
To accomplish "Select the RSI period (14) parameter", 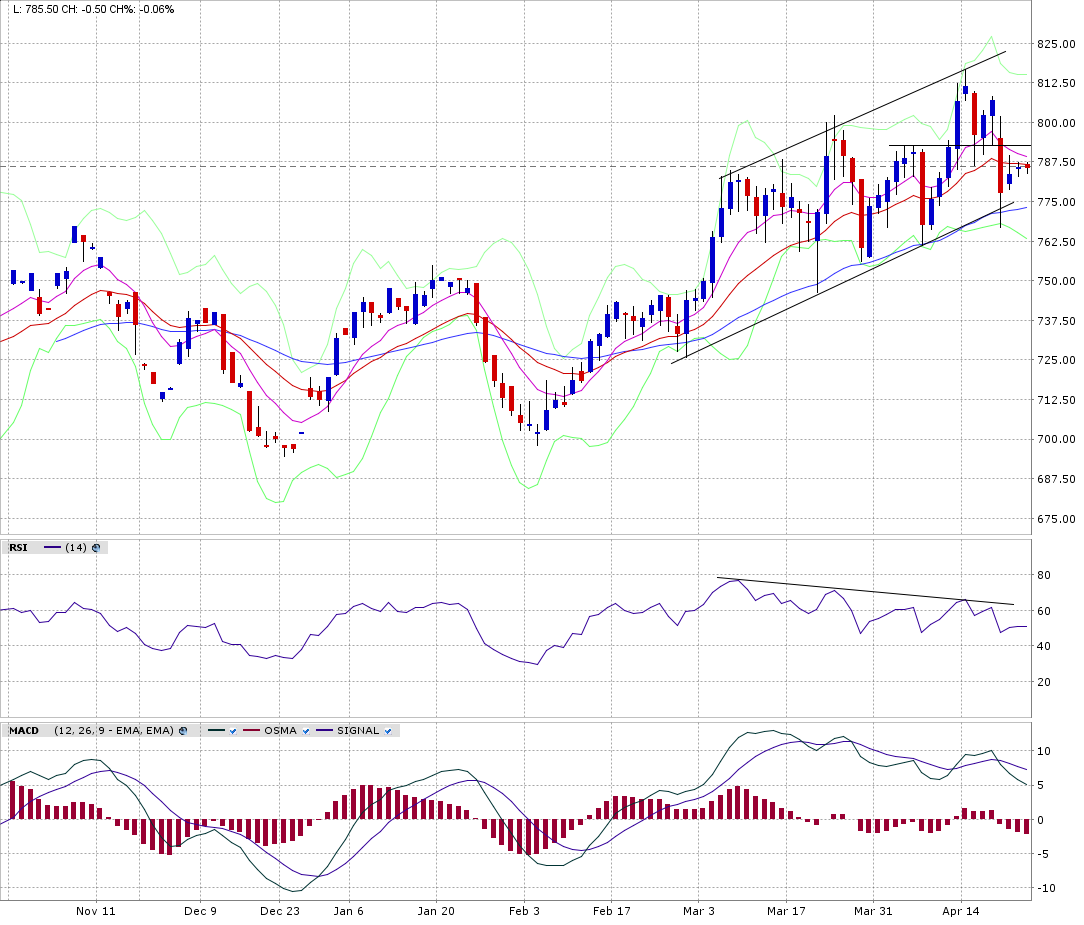I will click(76, 548).
